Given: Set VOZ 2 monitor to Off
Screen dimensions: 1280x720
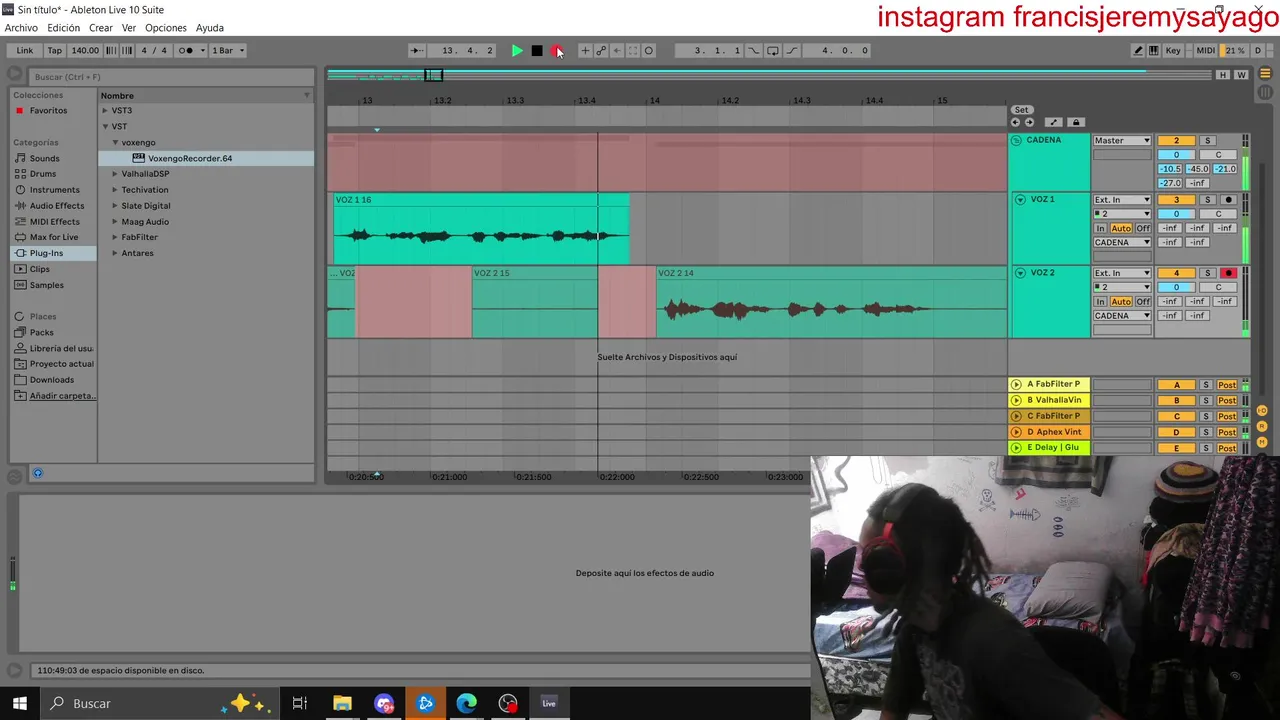Looking at the screenshot, I should (1143, 301).
